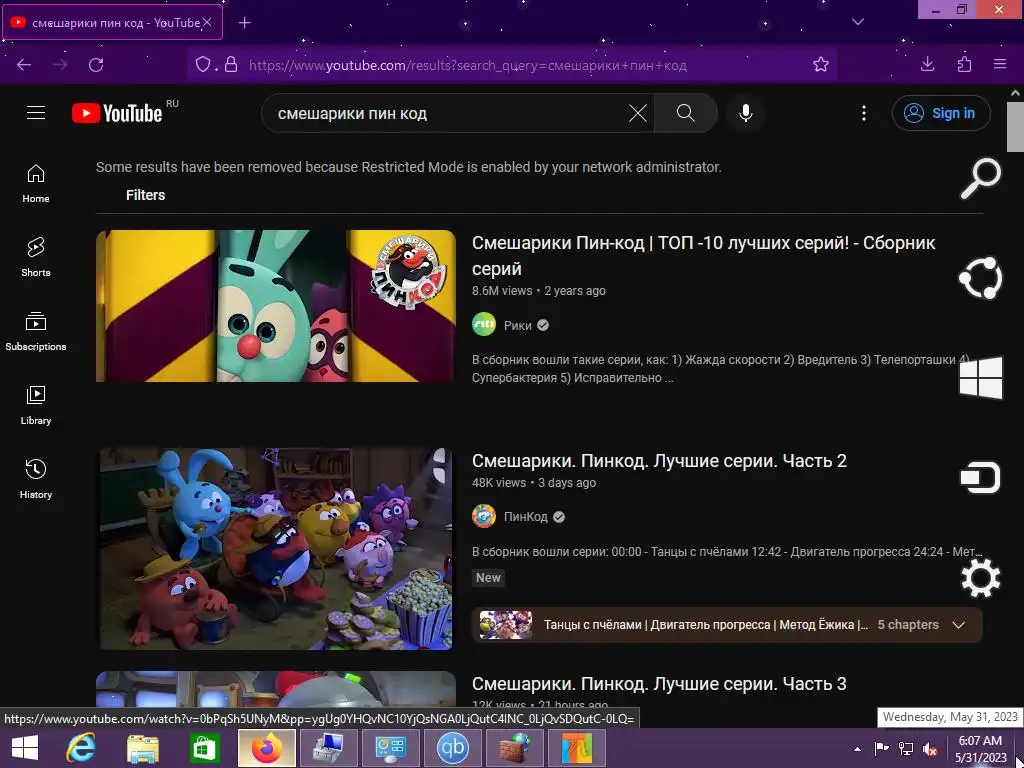The height and width of the screenshot is (768, 1024).
Task: Go to Home in the sidebar
Action: pyautogui.click(x=35, y=184)
